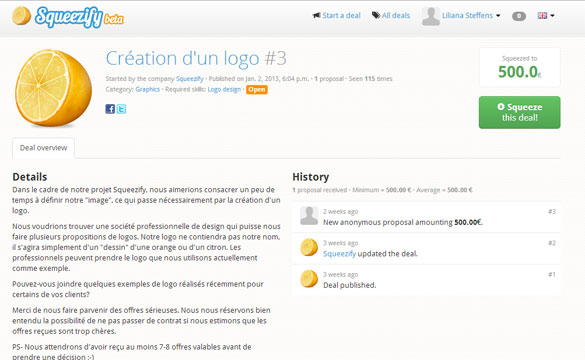Click the Deal published. text
This screenshot has width=585, height=360.
pyautogui.click(x=350, y=285)
